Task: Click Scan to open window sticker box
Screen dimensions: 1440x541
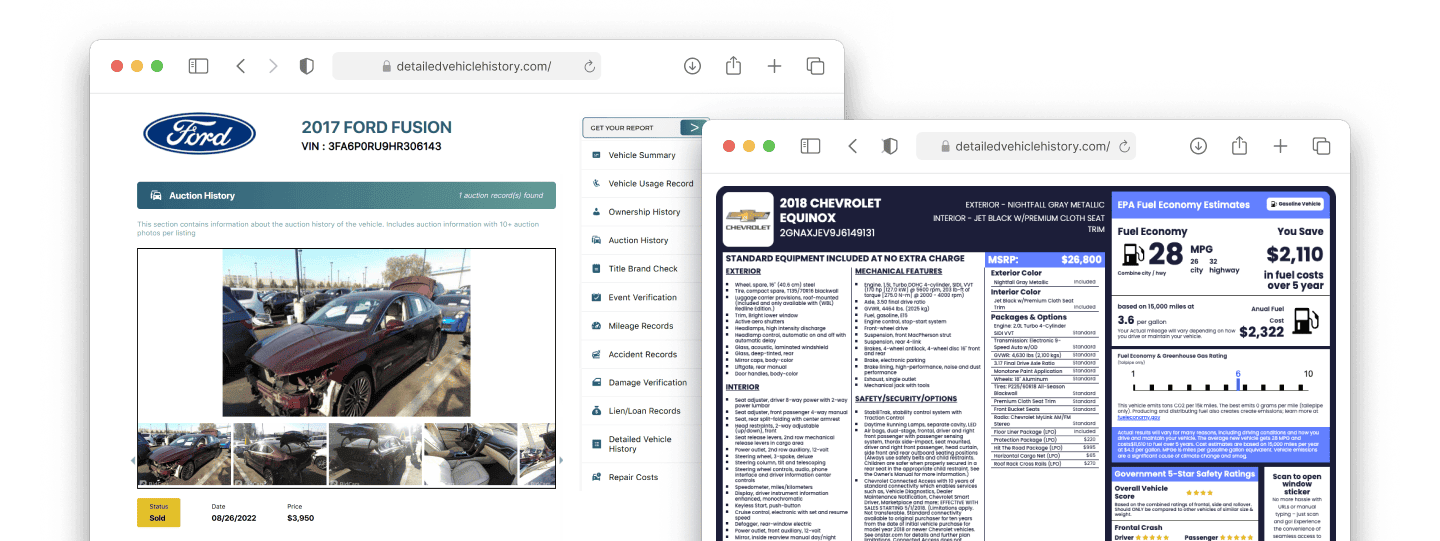Action: click(x=1297, y=504)
